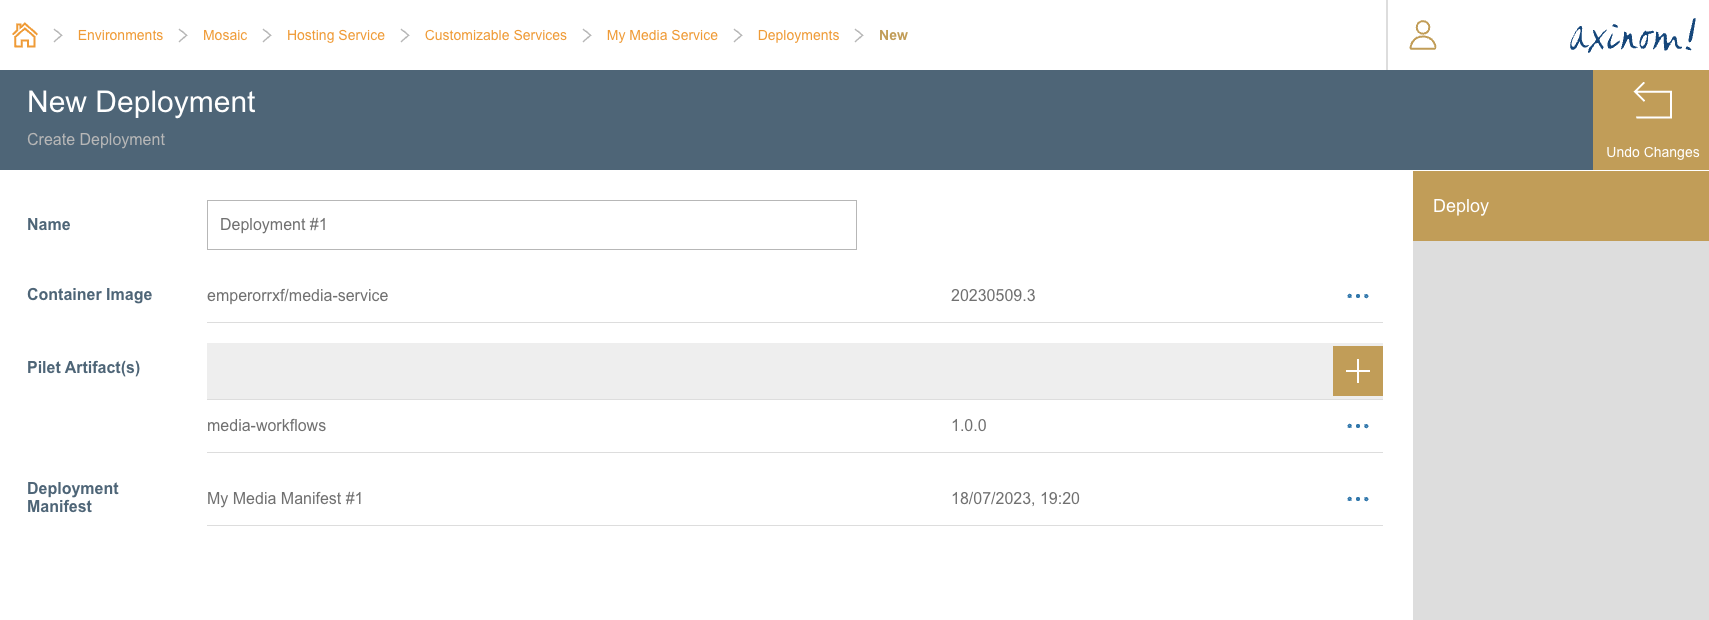Open My Media Service breadcrumb

click(662, 35)
